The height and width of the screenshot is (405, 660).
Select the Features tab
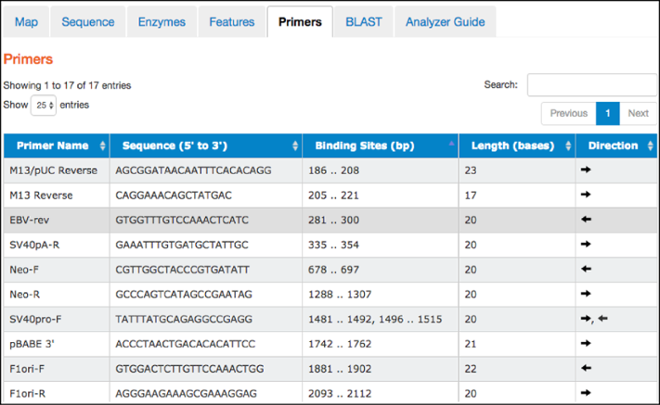coord(231,21)
